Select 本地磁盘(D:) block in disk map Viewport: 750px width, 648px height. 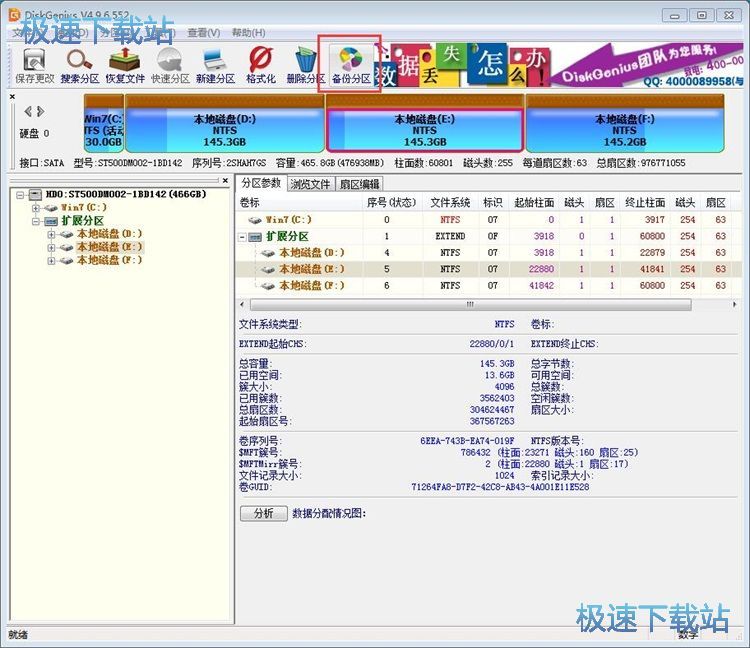[x=224, y=123]
